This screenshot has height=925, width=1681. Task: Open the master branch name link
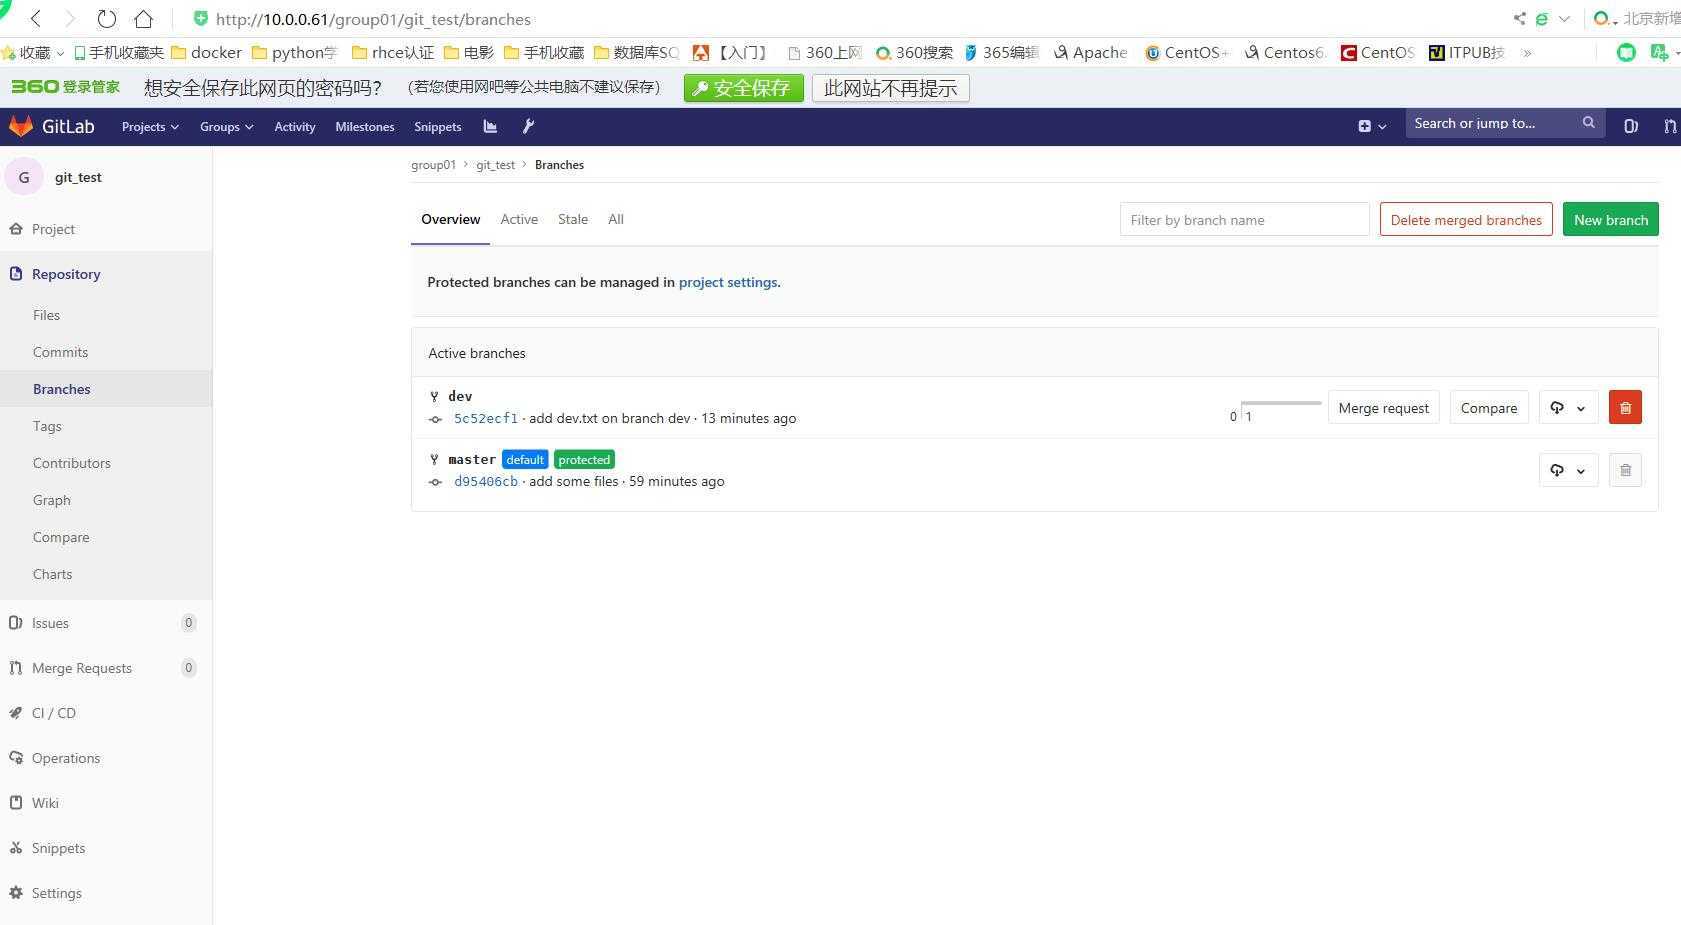tap(472, 459)
